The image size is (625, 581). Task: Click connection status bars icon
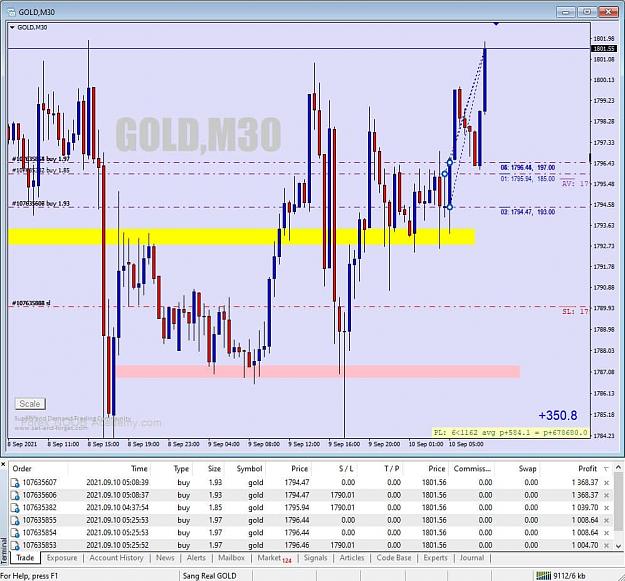[x=543, y=575]
